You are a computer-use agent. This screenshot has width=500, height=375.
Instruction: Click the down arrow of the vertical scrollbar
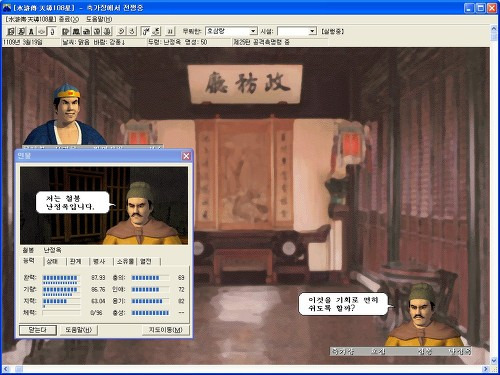494,361
